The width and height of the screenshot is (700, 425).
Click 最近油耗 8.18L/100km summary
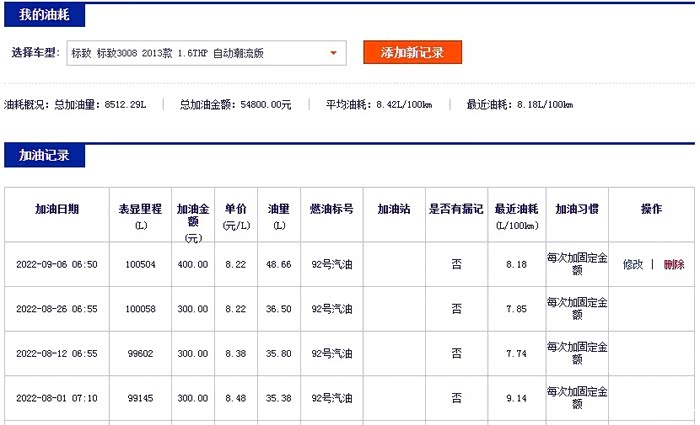click(x=520, y=105)
